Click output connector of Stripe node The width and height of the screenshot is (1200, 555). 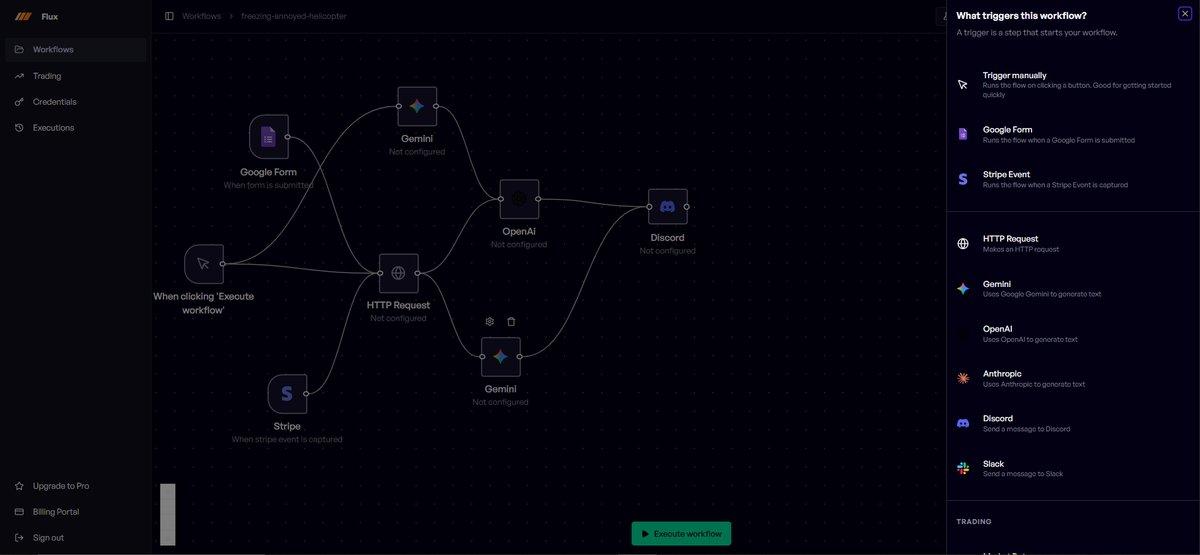click(x=306, y=394)
